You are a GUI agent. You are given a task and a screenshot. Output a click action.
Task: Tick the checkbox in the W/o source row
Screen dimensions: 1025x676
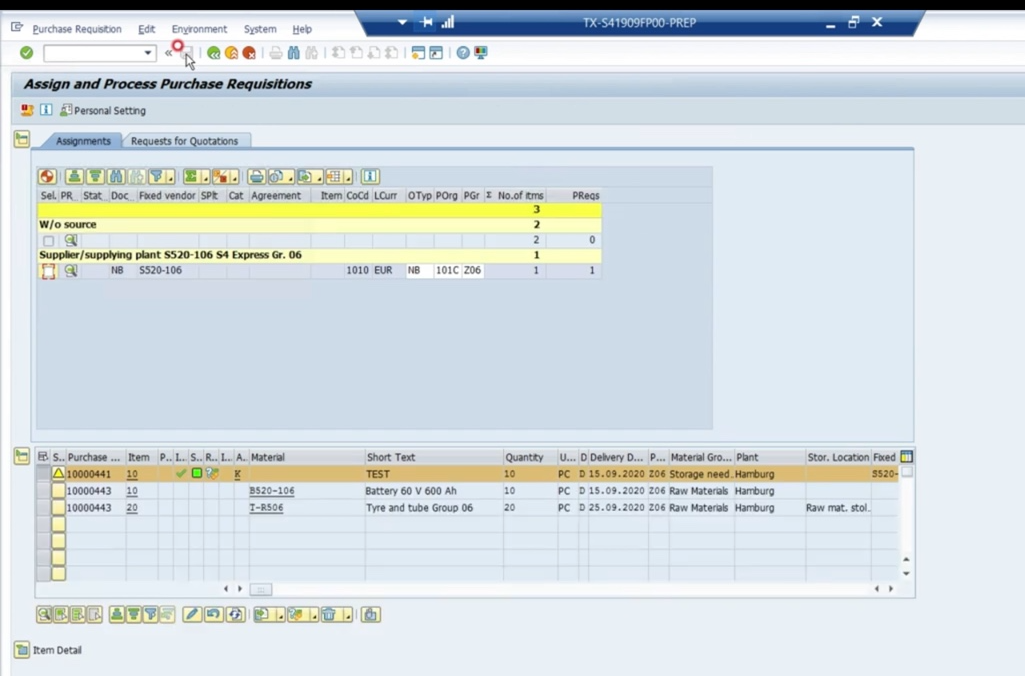click(x=48, y=241)
